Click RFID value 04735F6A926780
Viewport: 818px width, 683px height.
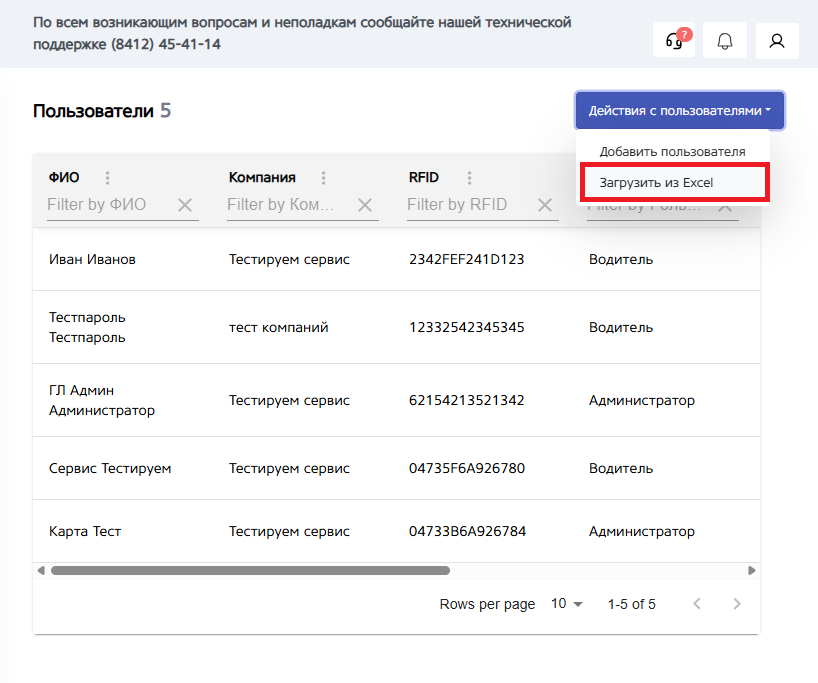(x=467, y=468)
